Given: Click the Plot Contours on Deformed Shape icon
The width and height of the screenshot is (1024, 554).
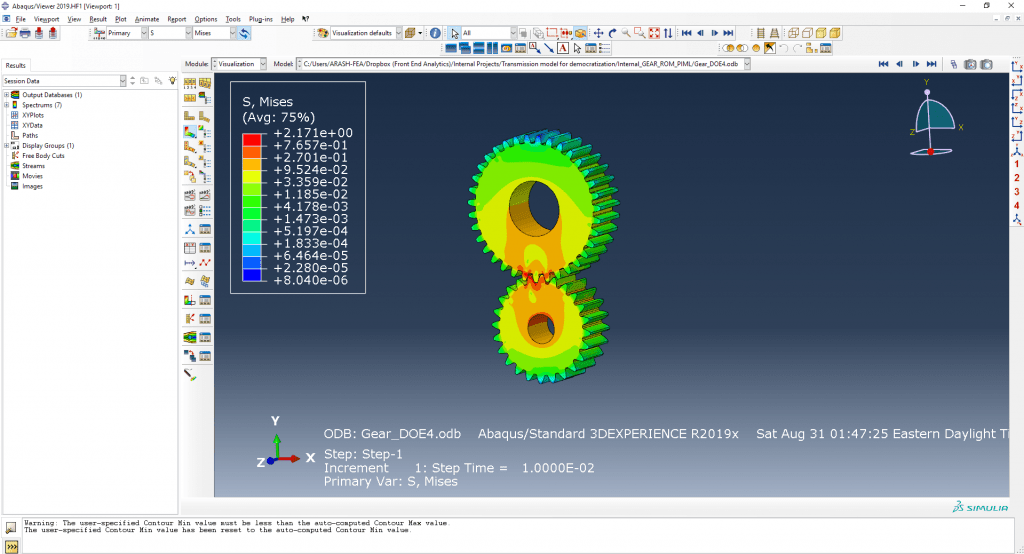Looking at the screenshot, I should [x=189, y=132].
